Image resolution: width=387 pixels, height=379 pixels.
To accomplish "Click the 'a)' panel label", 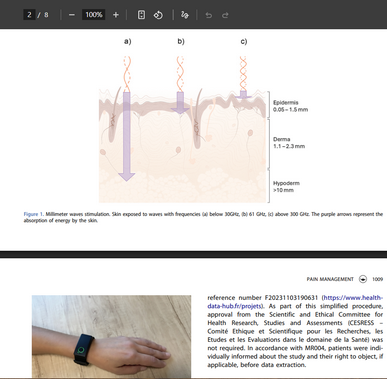I will click(x=128, y=41).
